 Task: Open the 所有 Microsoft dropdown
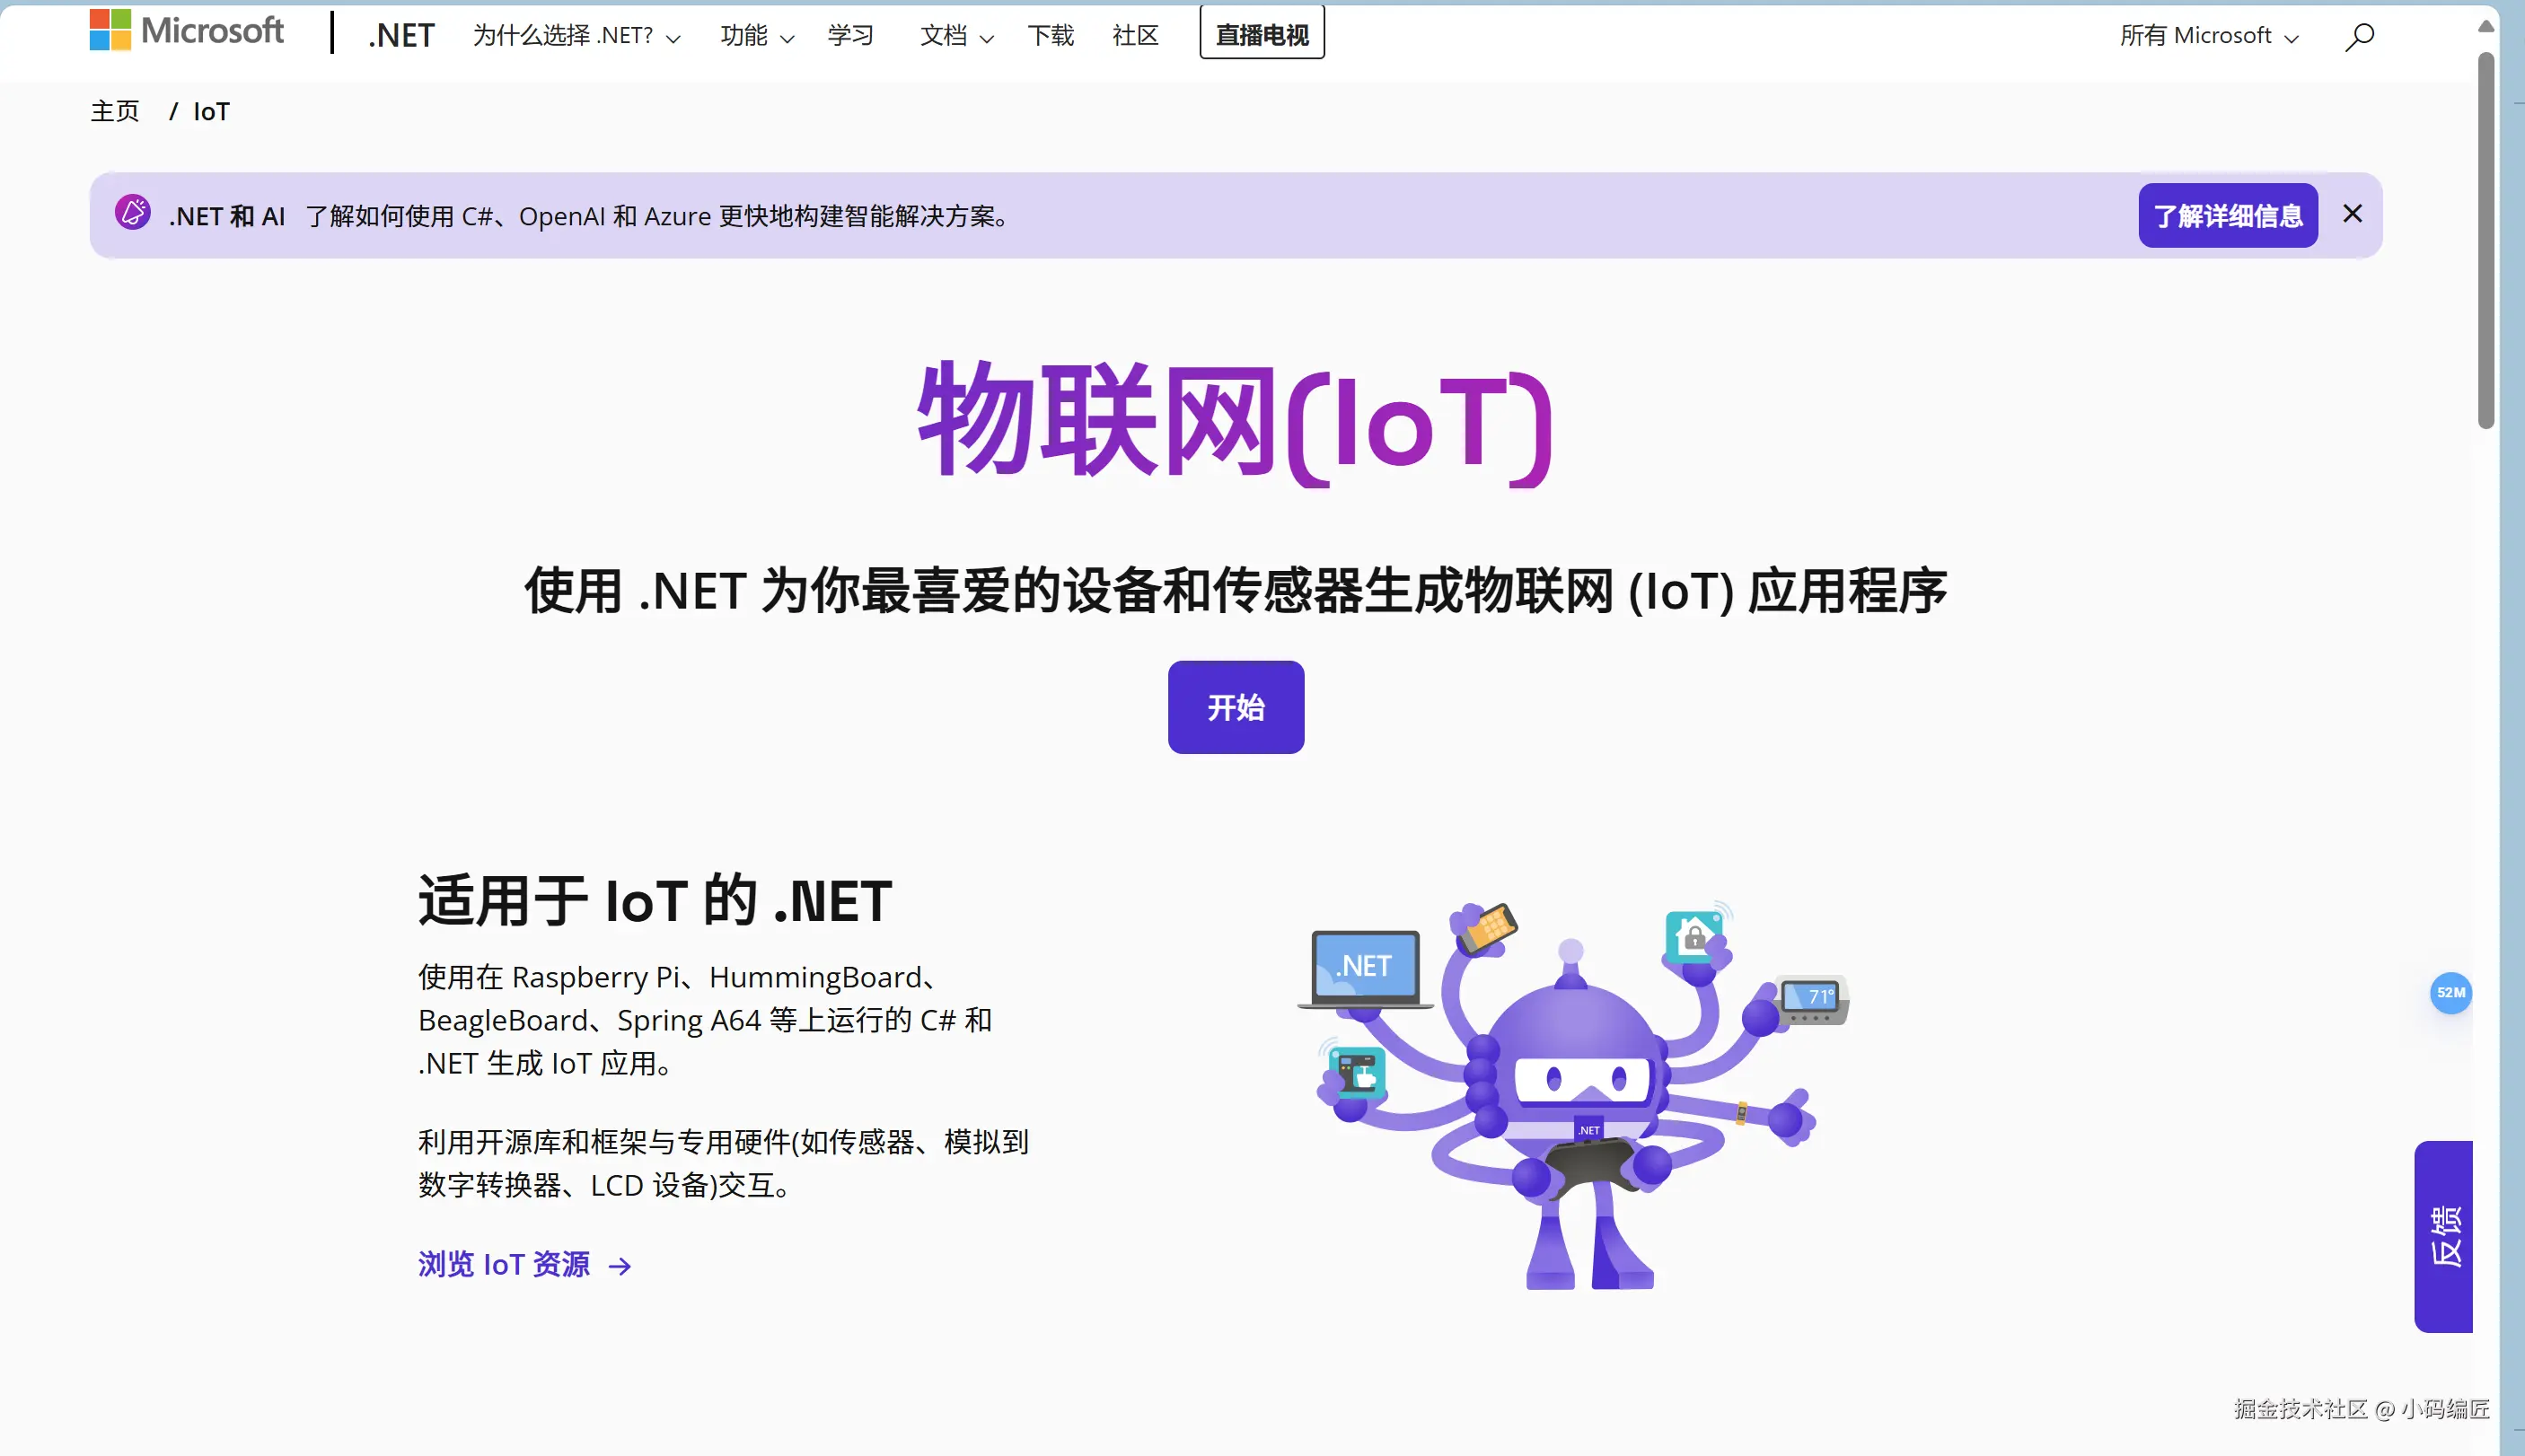tap(2208, 36)
